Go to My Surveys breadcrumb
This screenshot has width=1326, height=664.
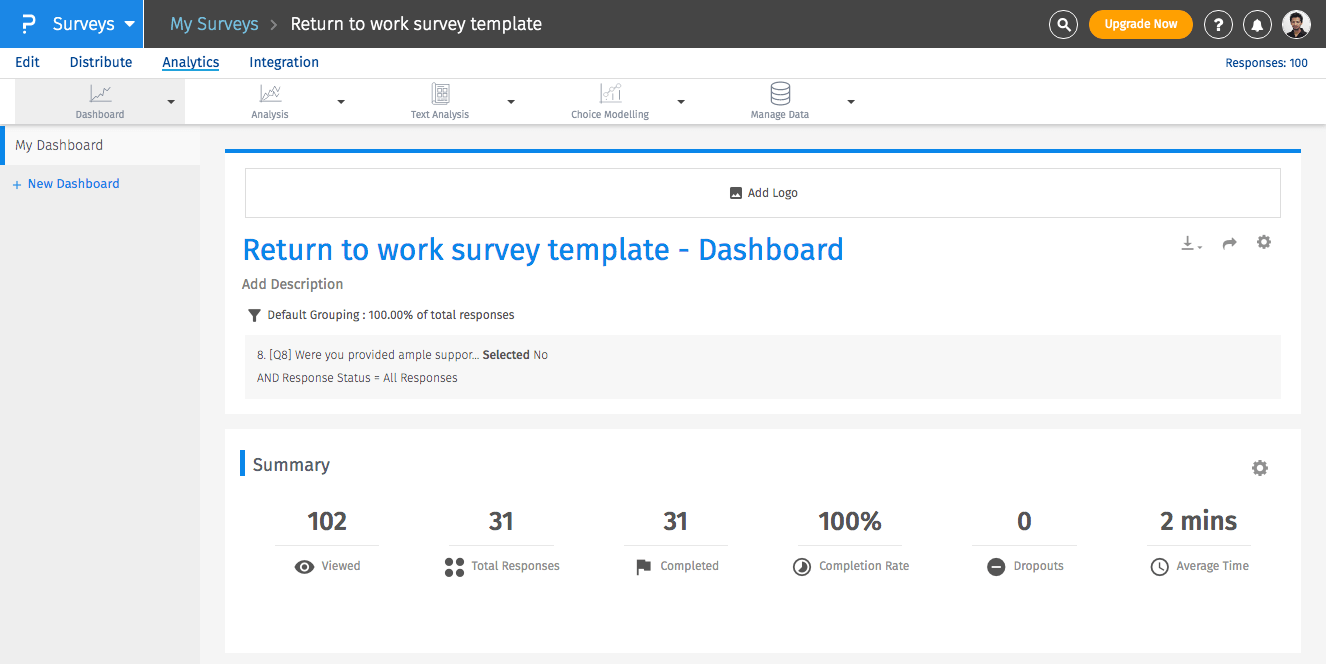tap(214, 24)
